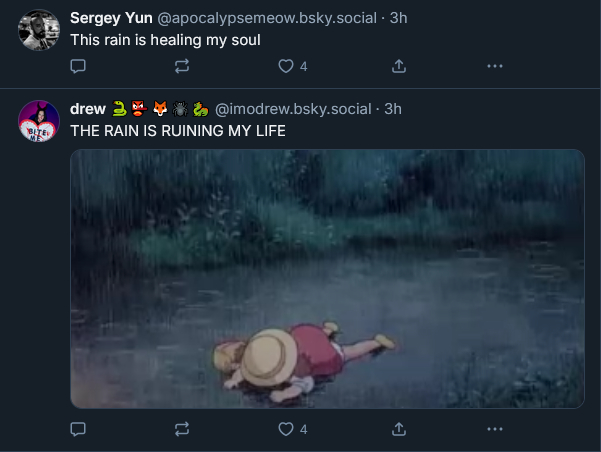
Task: Open Sergey Yun's post 3h timestamp
Action: pos(398,18)
